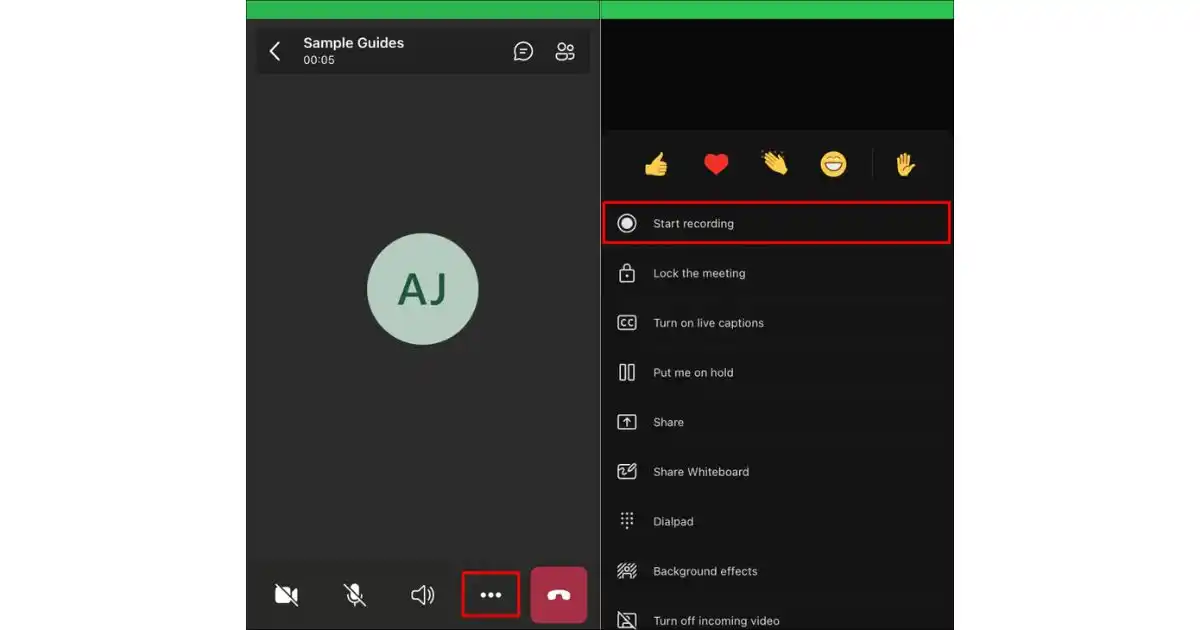Tap the Share option
The height and width of the screenshot is (630, 1200).
(x=776, y=422)
